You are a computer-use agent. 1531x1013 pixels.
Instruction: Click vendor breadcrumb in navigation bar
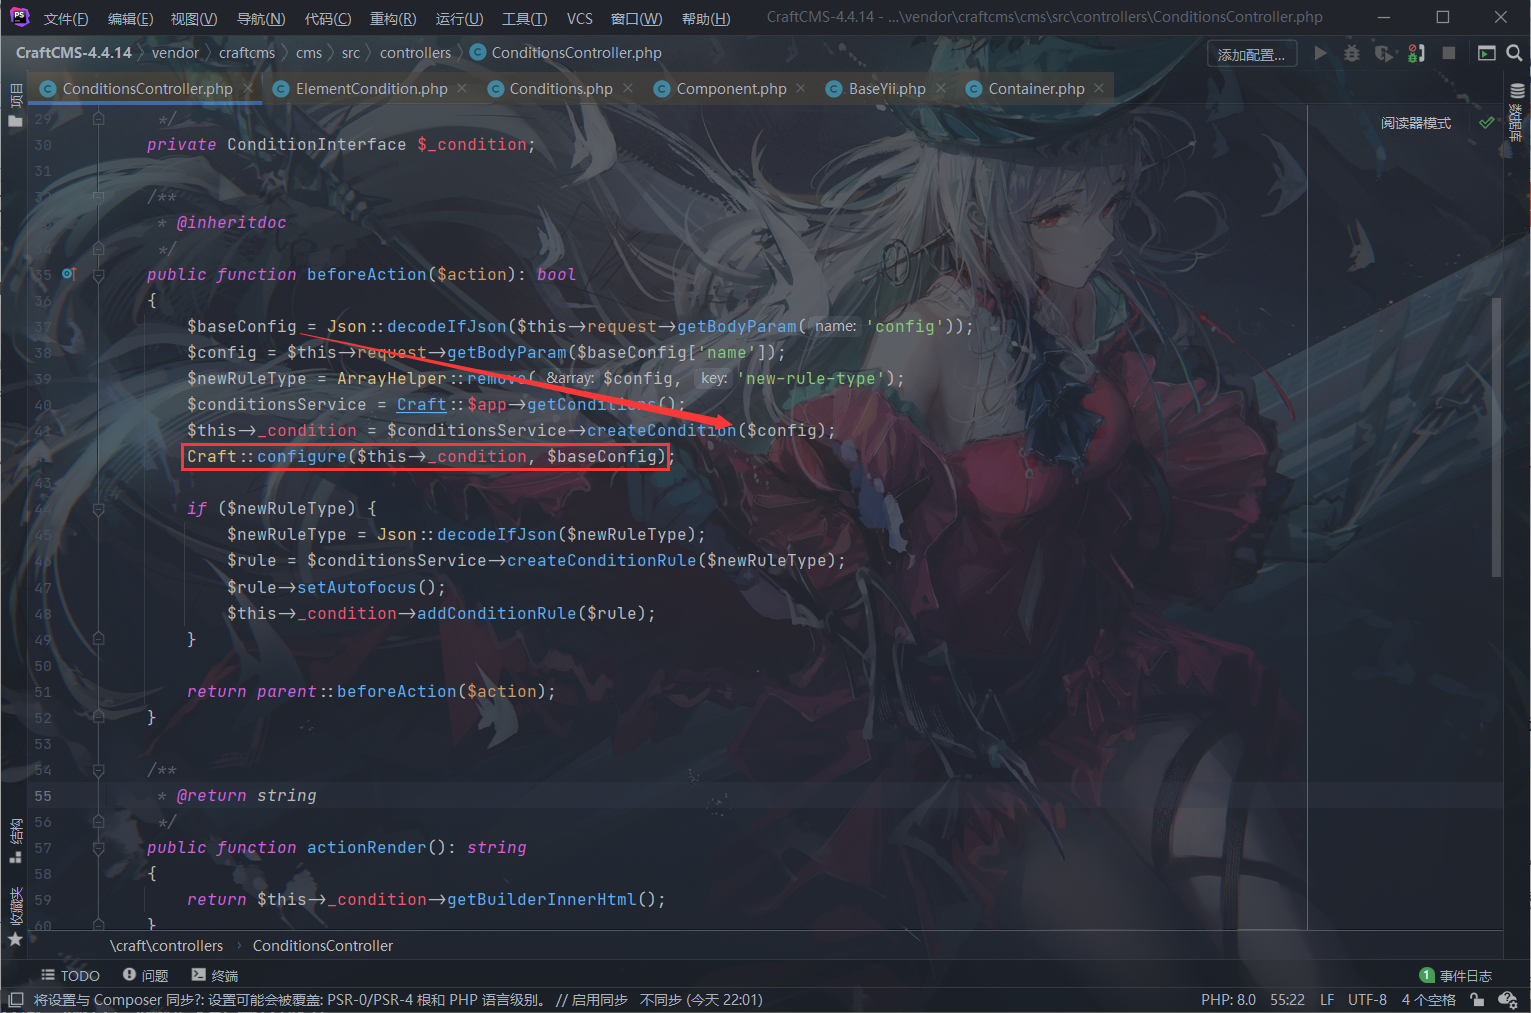pos(176,53)
